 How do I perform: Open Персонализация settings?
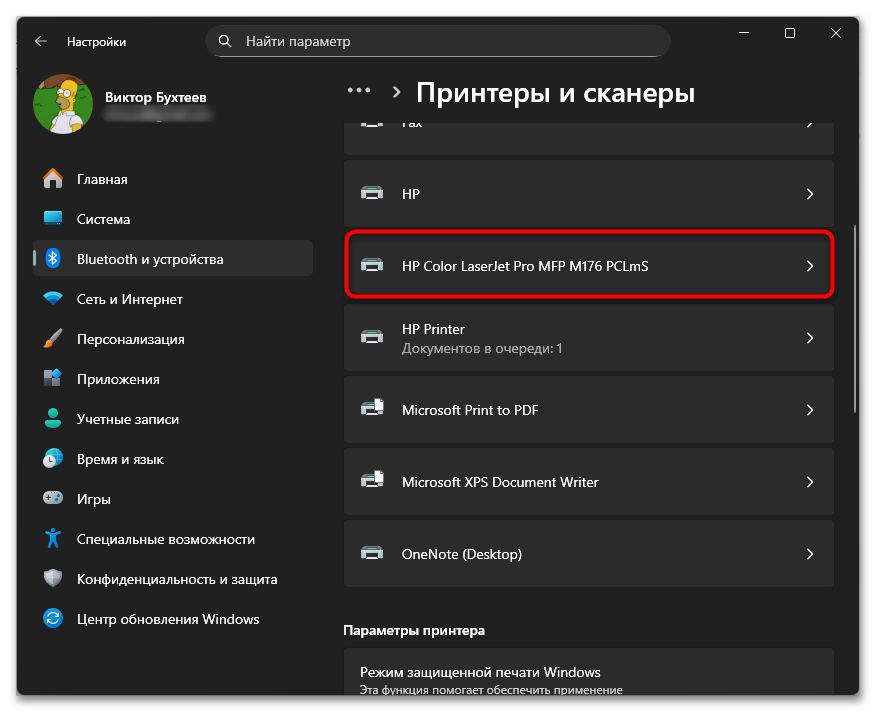coord(173,339)
